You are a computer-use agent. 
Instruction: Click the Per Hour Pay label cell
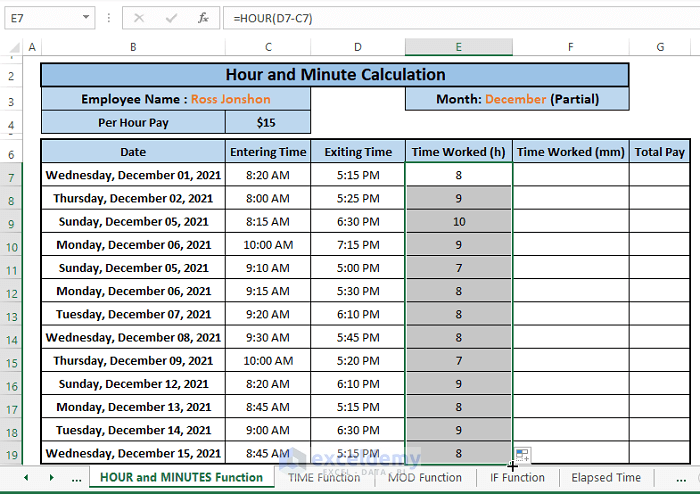[133, 123]
